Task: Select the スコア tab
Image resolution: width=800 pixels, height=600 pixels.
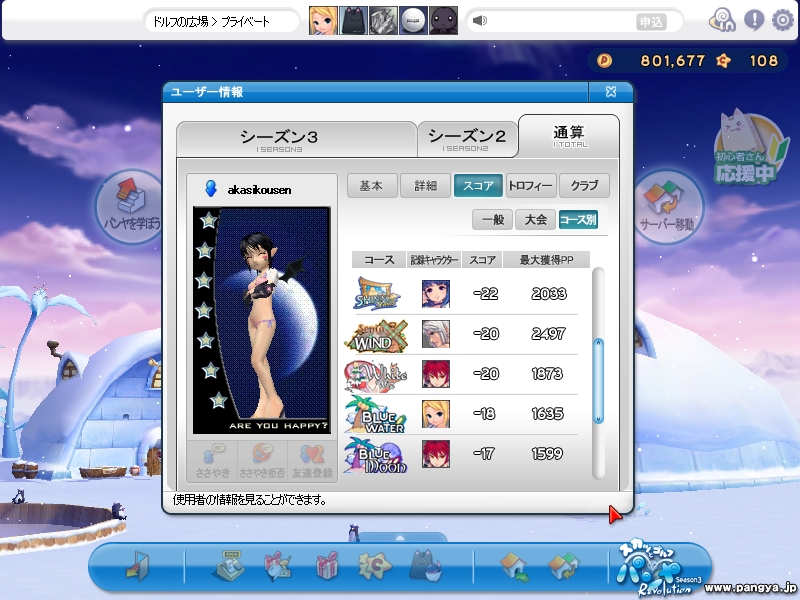Action: click(478, 186)
